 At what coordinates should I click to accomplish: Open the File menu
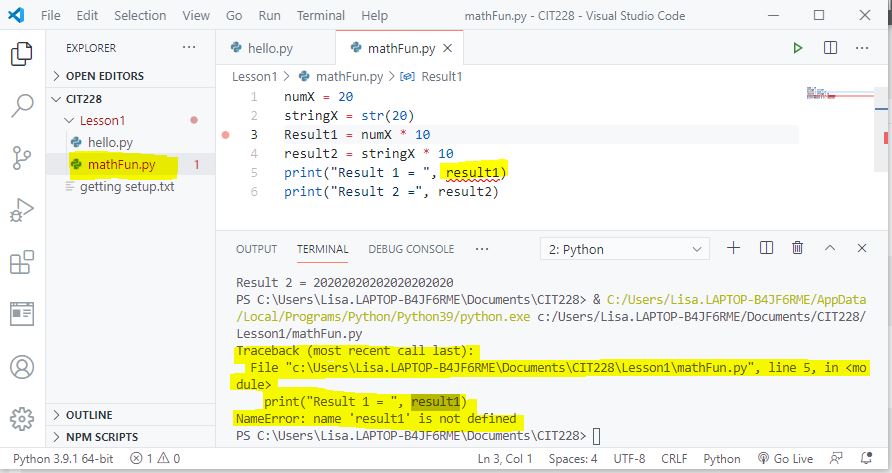coord(51,15)
